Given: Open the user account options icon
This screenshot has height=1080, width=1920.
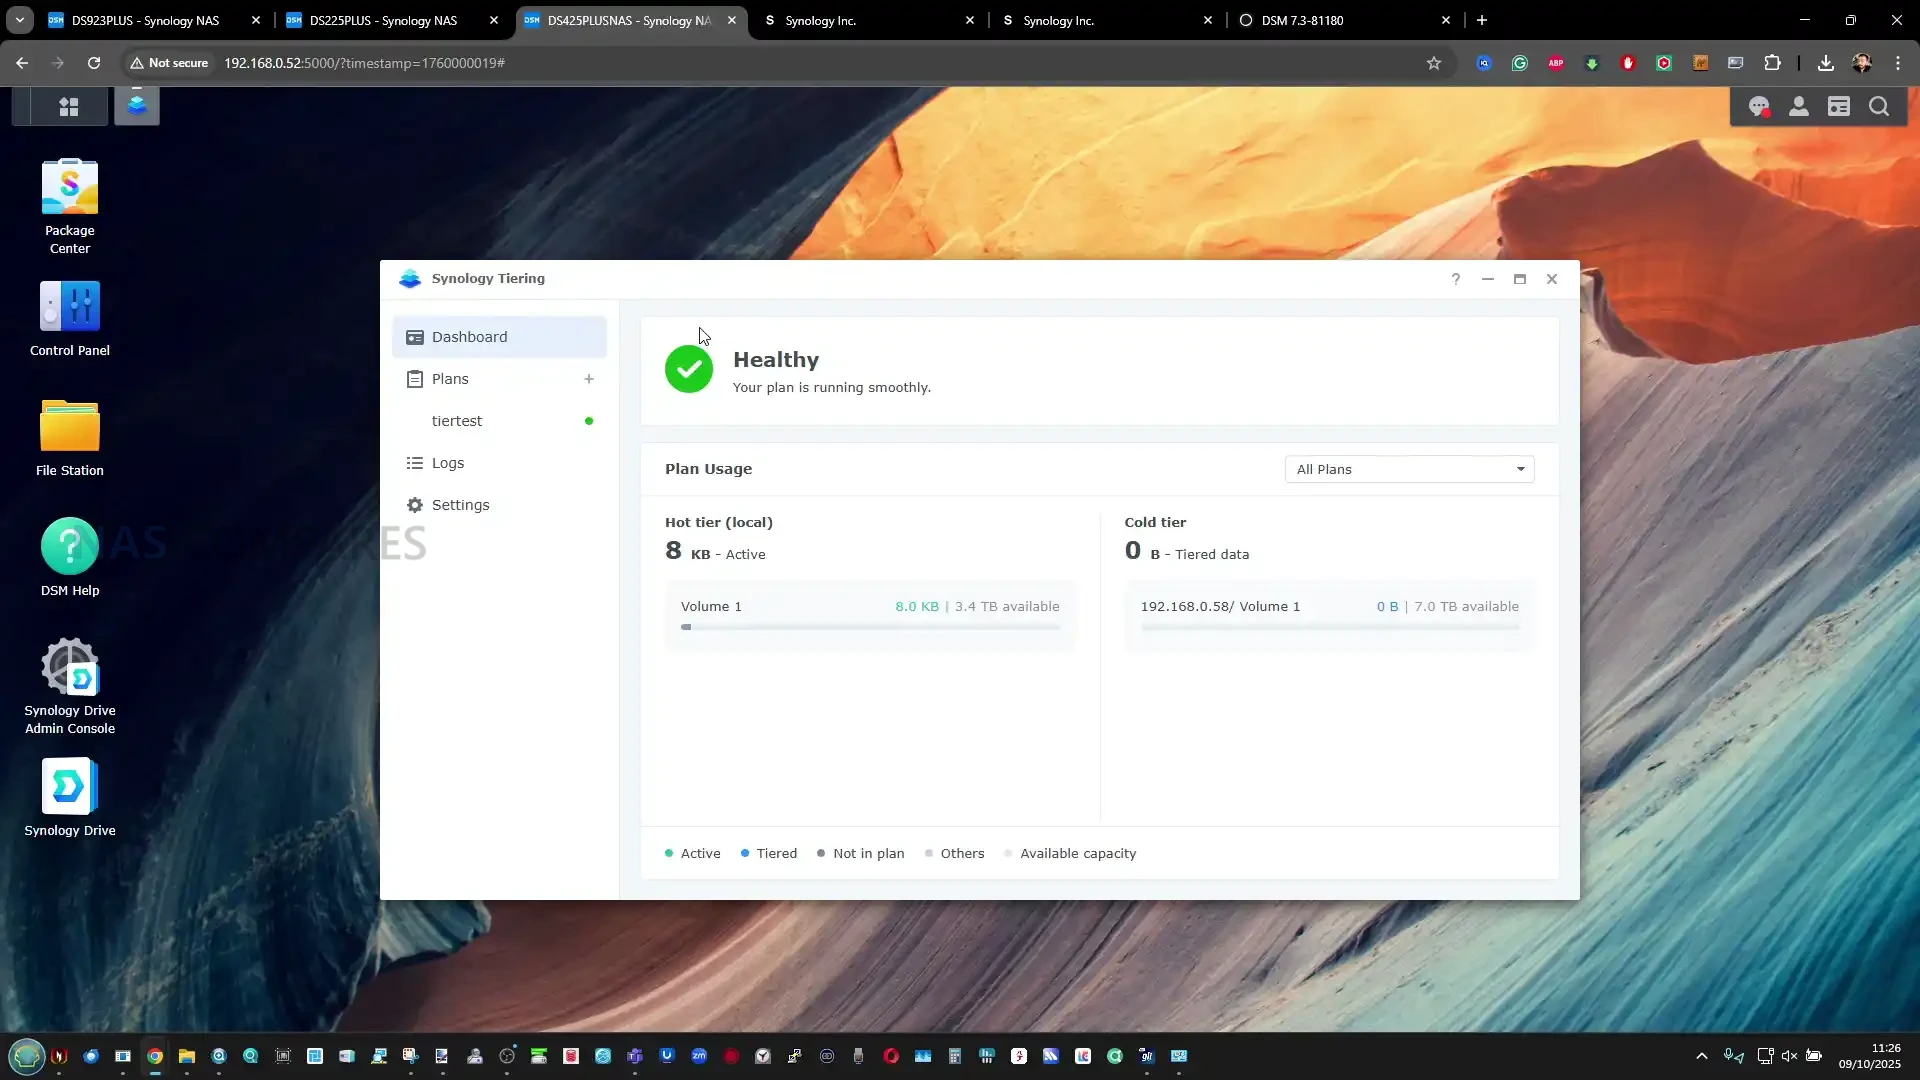Looking at the screenshot, I should [1798, 107].
